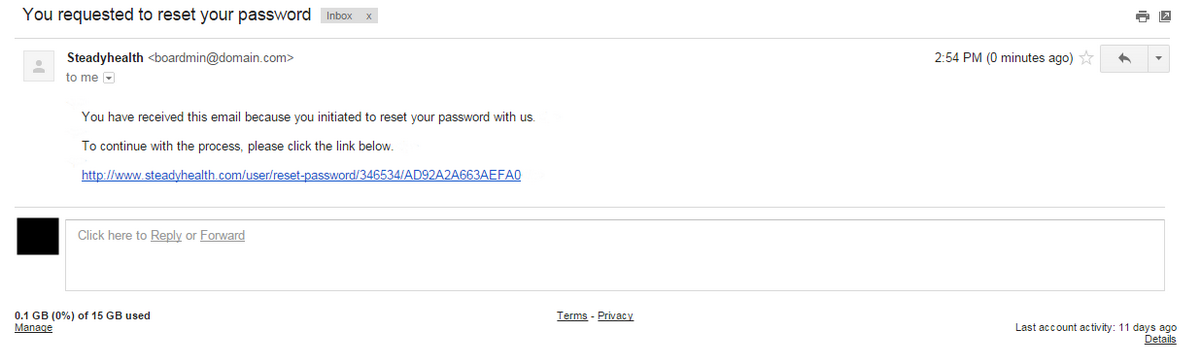Screen dimensions: 1200x364
Task: Click the email subject title
Action: point(166,16)
